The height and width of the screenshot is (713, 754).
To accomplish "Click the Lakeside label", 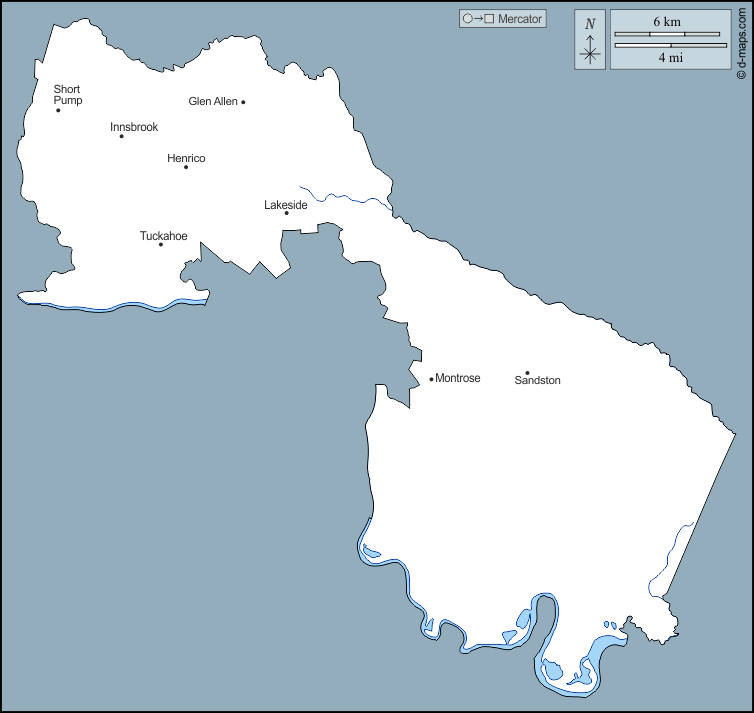I will [286, 205].
